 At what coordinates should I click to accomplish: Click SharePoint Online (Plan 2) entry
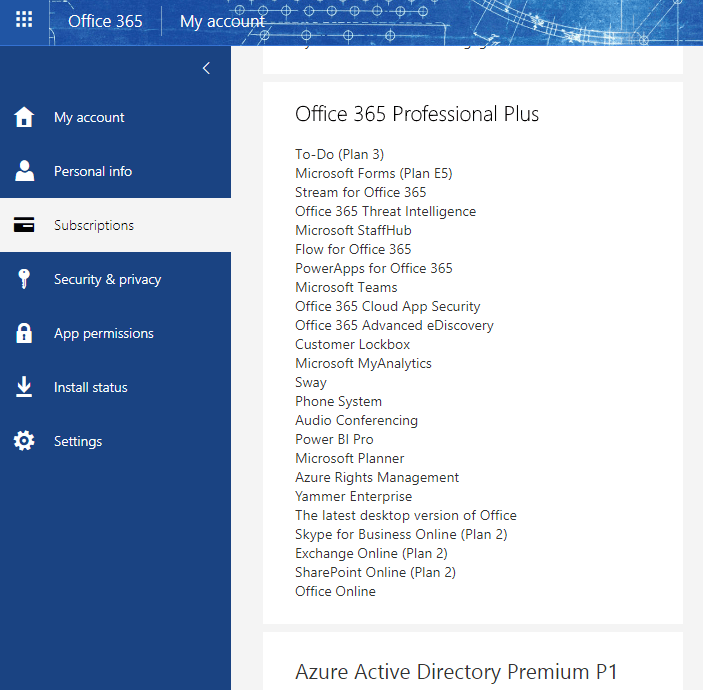[375, 572]
